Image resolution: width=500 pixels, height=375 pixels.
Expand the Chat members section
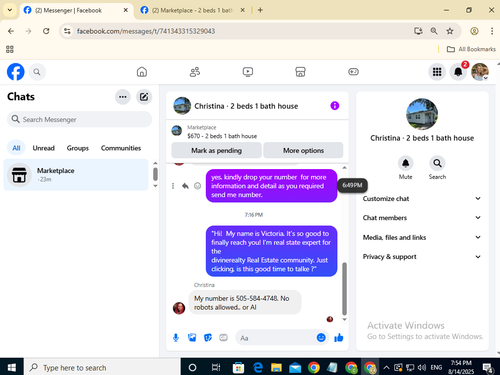coord(422,218)
